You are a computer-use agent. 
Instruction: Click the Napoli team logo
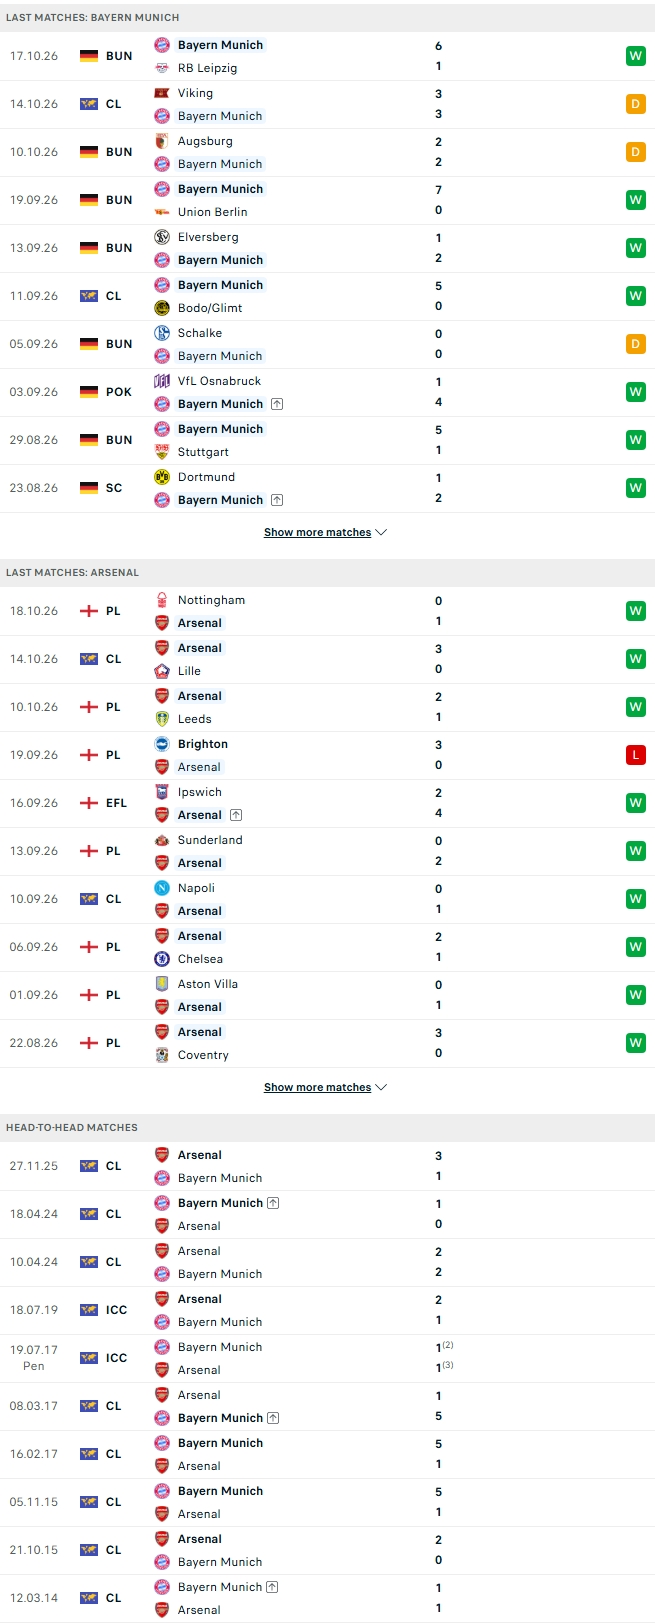(162, 888)
